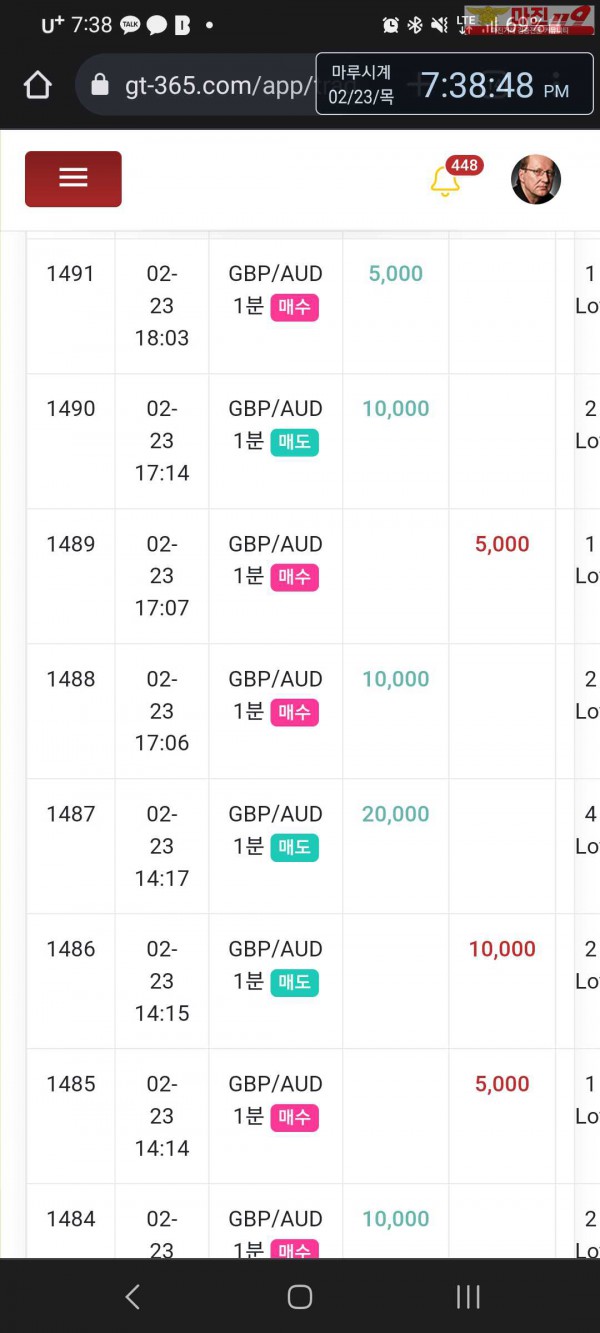Tap the Android back navigation button
Viewport: 600px width, 1333px height.
coord(132,1297)
